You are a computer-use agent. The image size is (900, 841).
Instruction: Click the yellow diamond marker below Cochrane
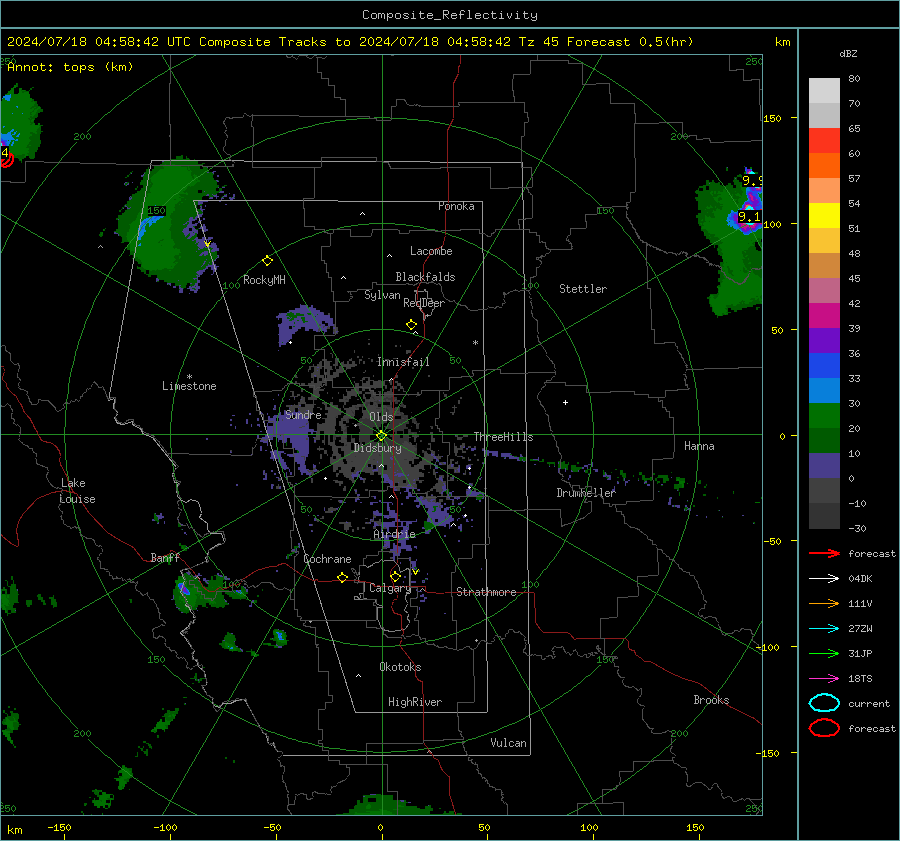(342, 577)
